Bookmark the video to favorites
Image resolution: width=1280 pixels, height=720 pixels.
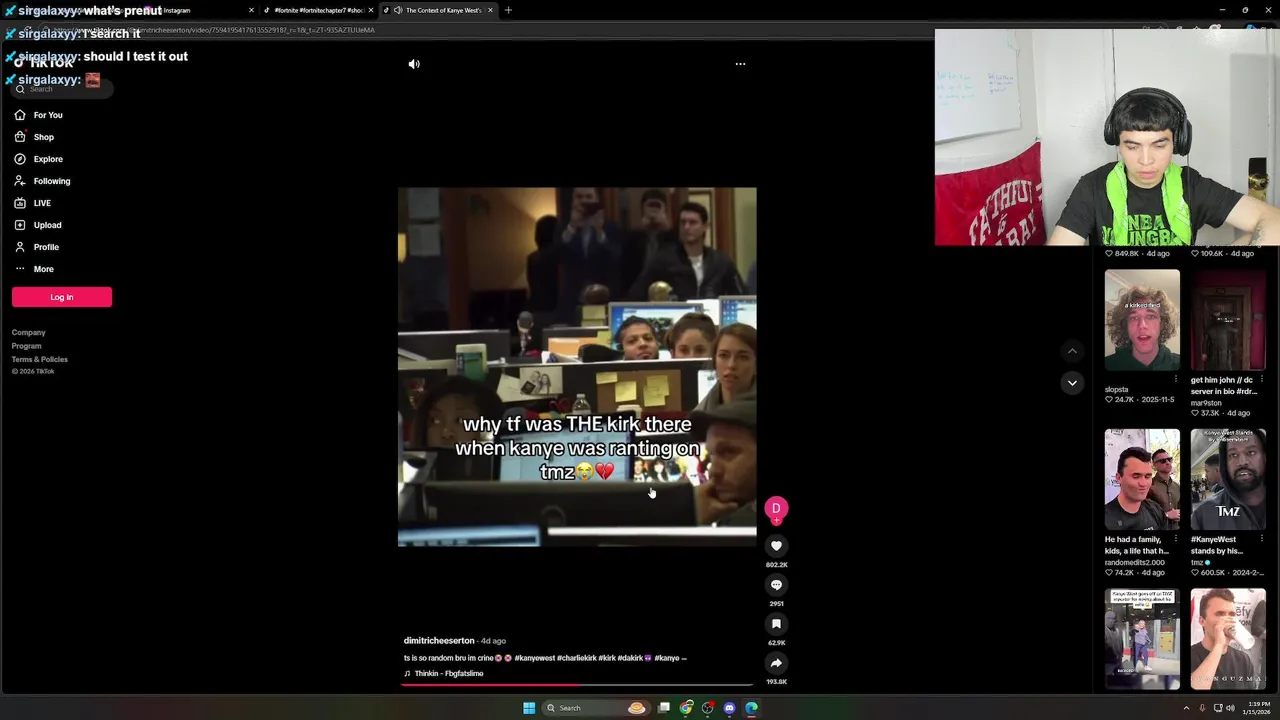(776, 624)
